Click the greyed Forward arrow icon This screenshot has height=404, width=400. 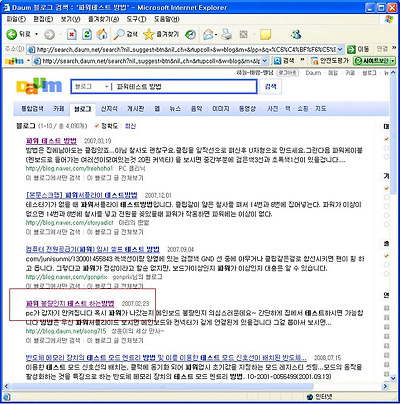pyautogui.click(x=49, y=34)
